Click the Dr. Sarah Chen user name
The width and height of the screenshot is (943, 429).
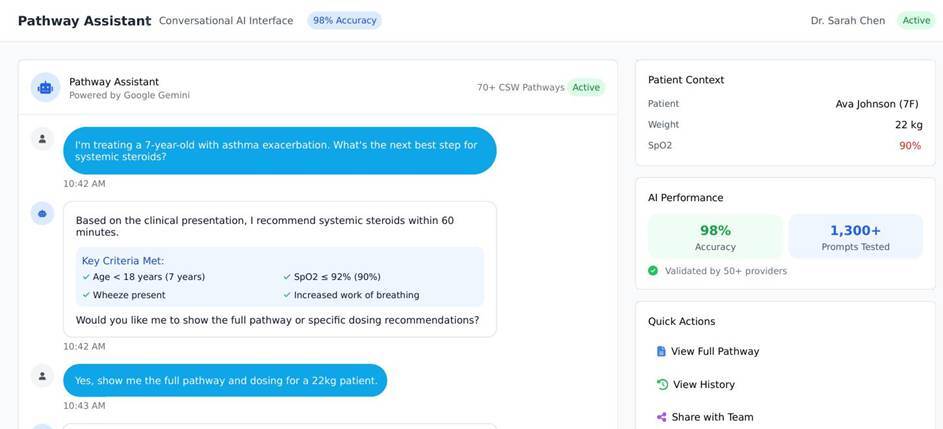pyautogui.click(x=848, y=20)
